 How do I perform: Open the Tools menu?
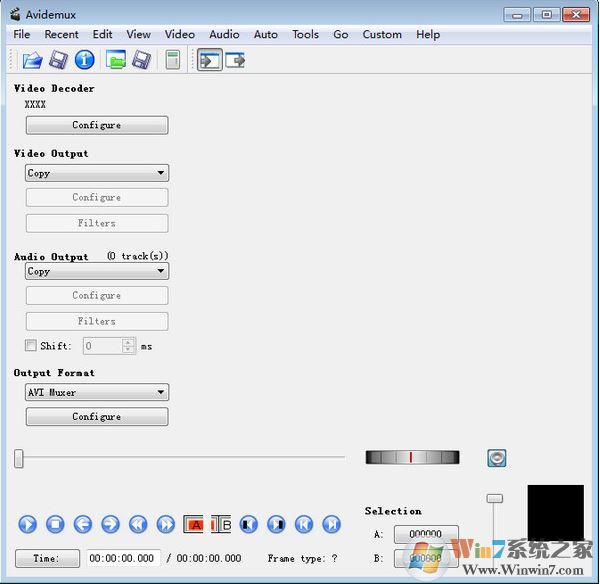305,34
